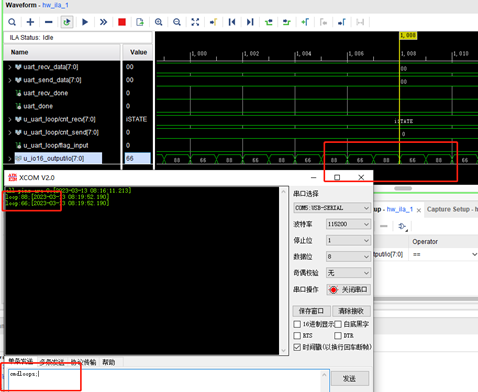Open the 停止位 stop bit dropdown
478x392 pixels.
(348, 240)
